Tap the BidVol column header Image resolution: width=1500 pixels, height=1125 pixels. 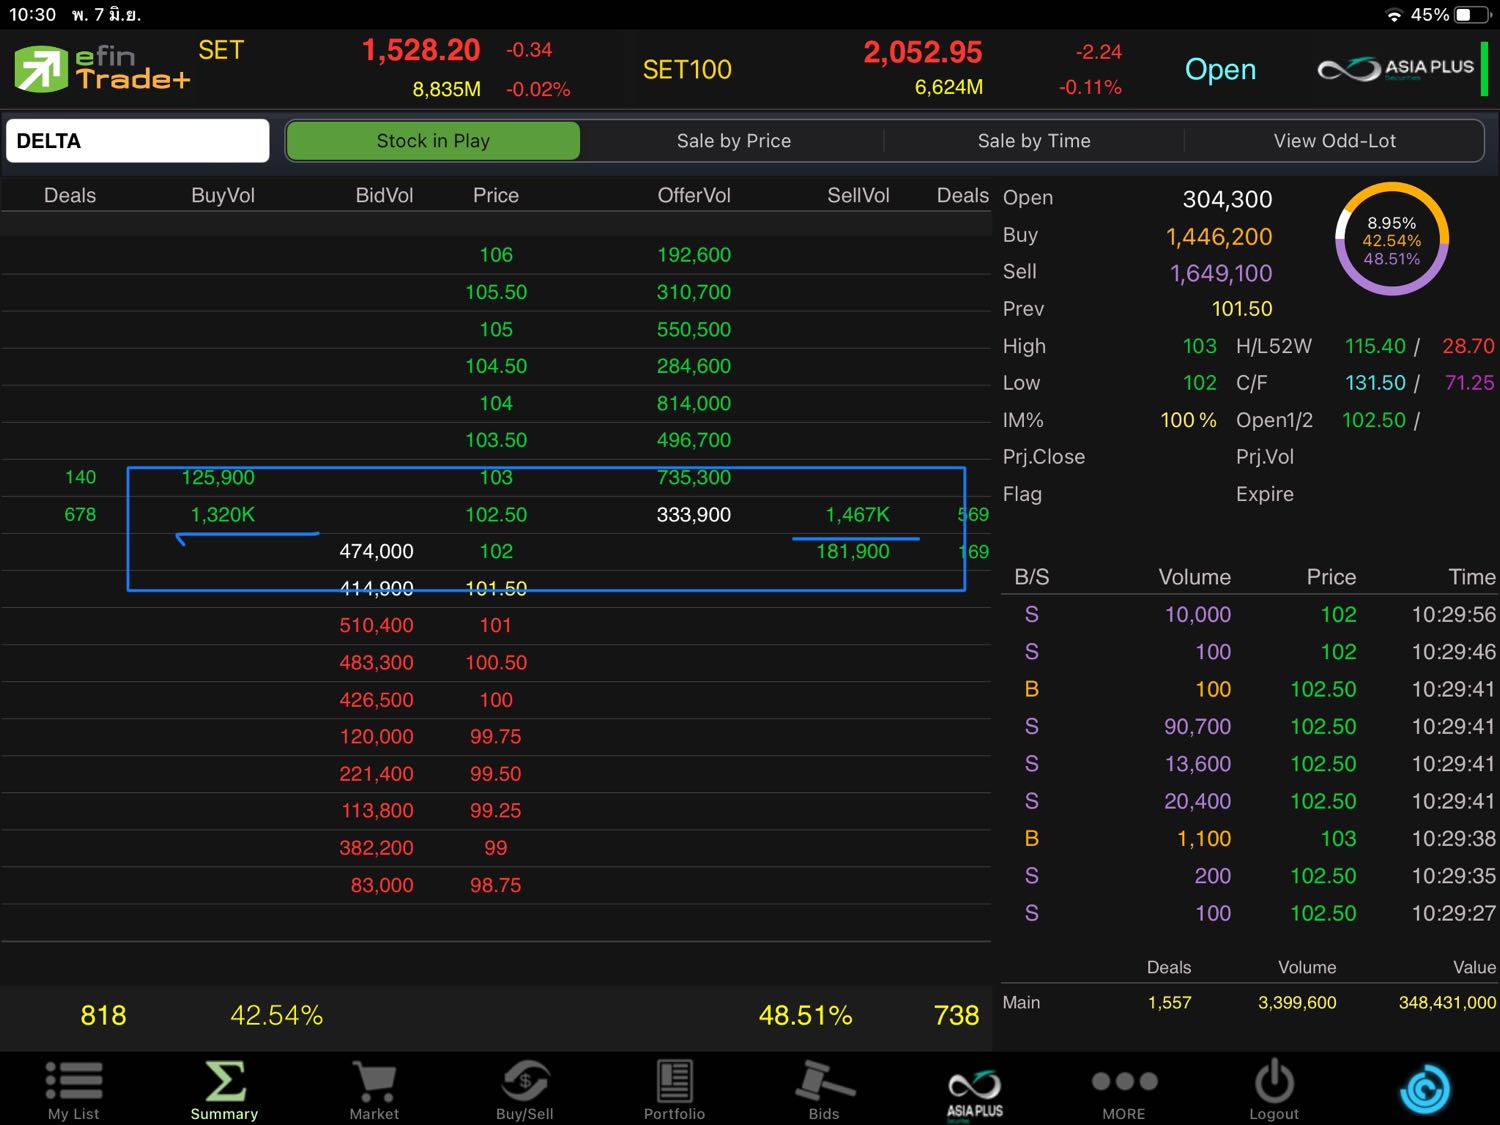(384, 195)
